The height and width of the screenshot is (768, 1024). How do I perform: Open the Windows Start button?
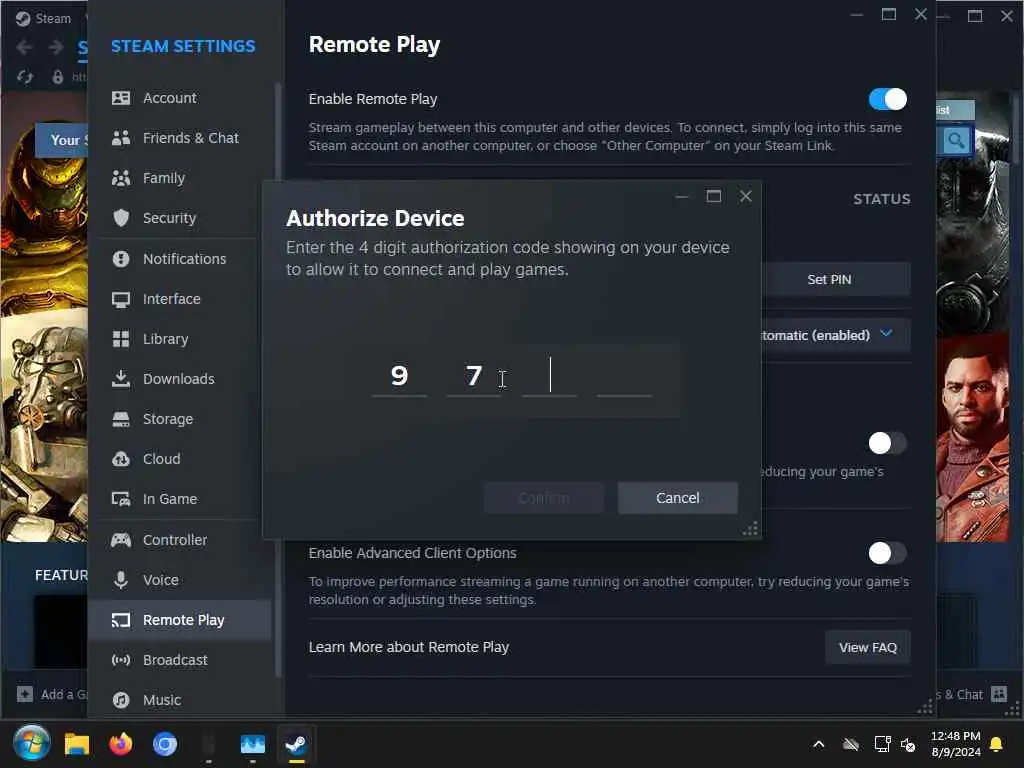(31, 743)
